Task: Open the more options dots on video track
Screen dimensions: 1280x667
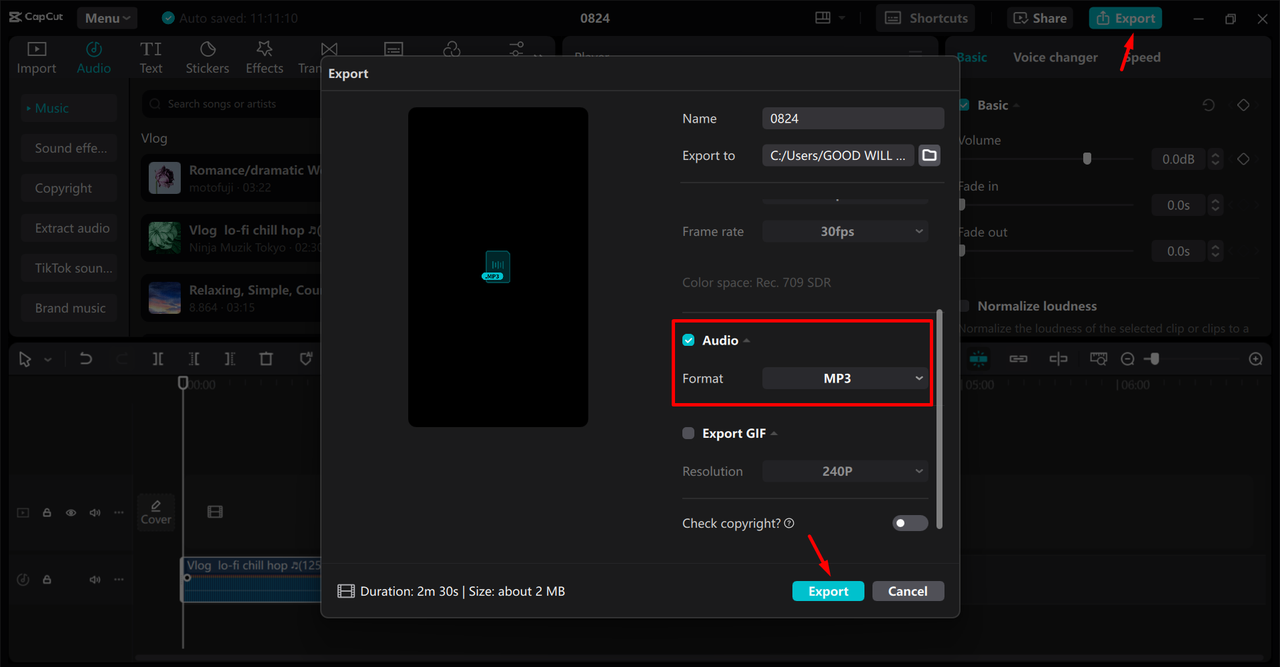Action: coord(119,512)
